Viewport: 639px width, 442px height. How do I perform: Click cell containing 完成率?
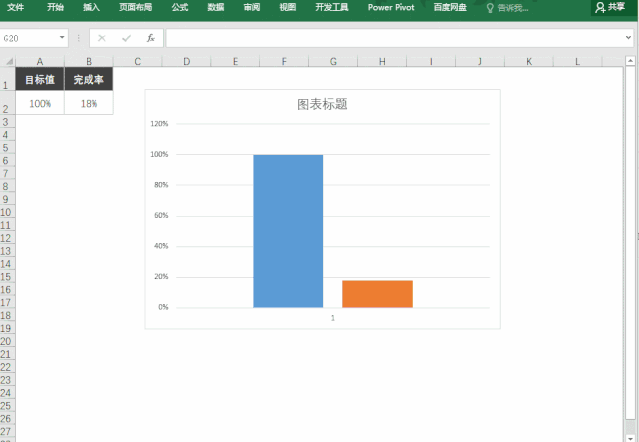point(89,79)
